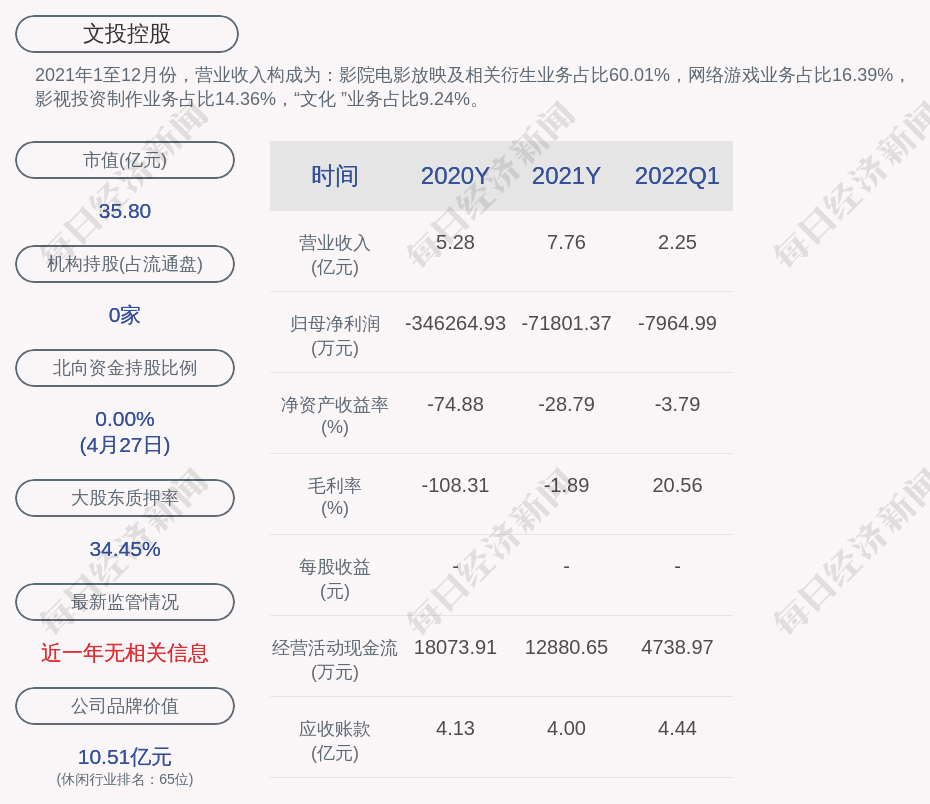Click the 公司品牌价值 pill
Image resolution: width=930 pixels, height=804 pixels.
pos(125,706)
